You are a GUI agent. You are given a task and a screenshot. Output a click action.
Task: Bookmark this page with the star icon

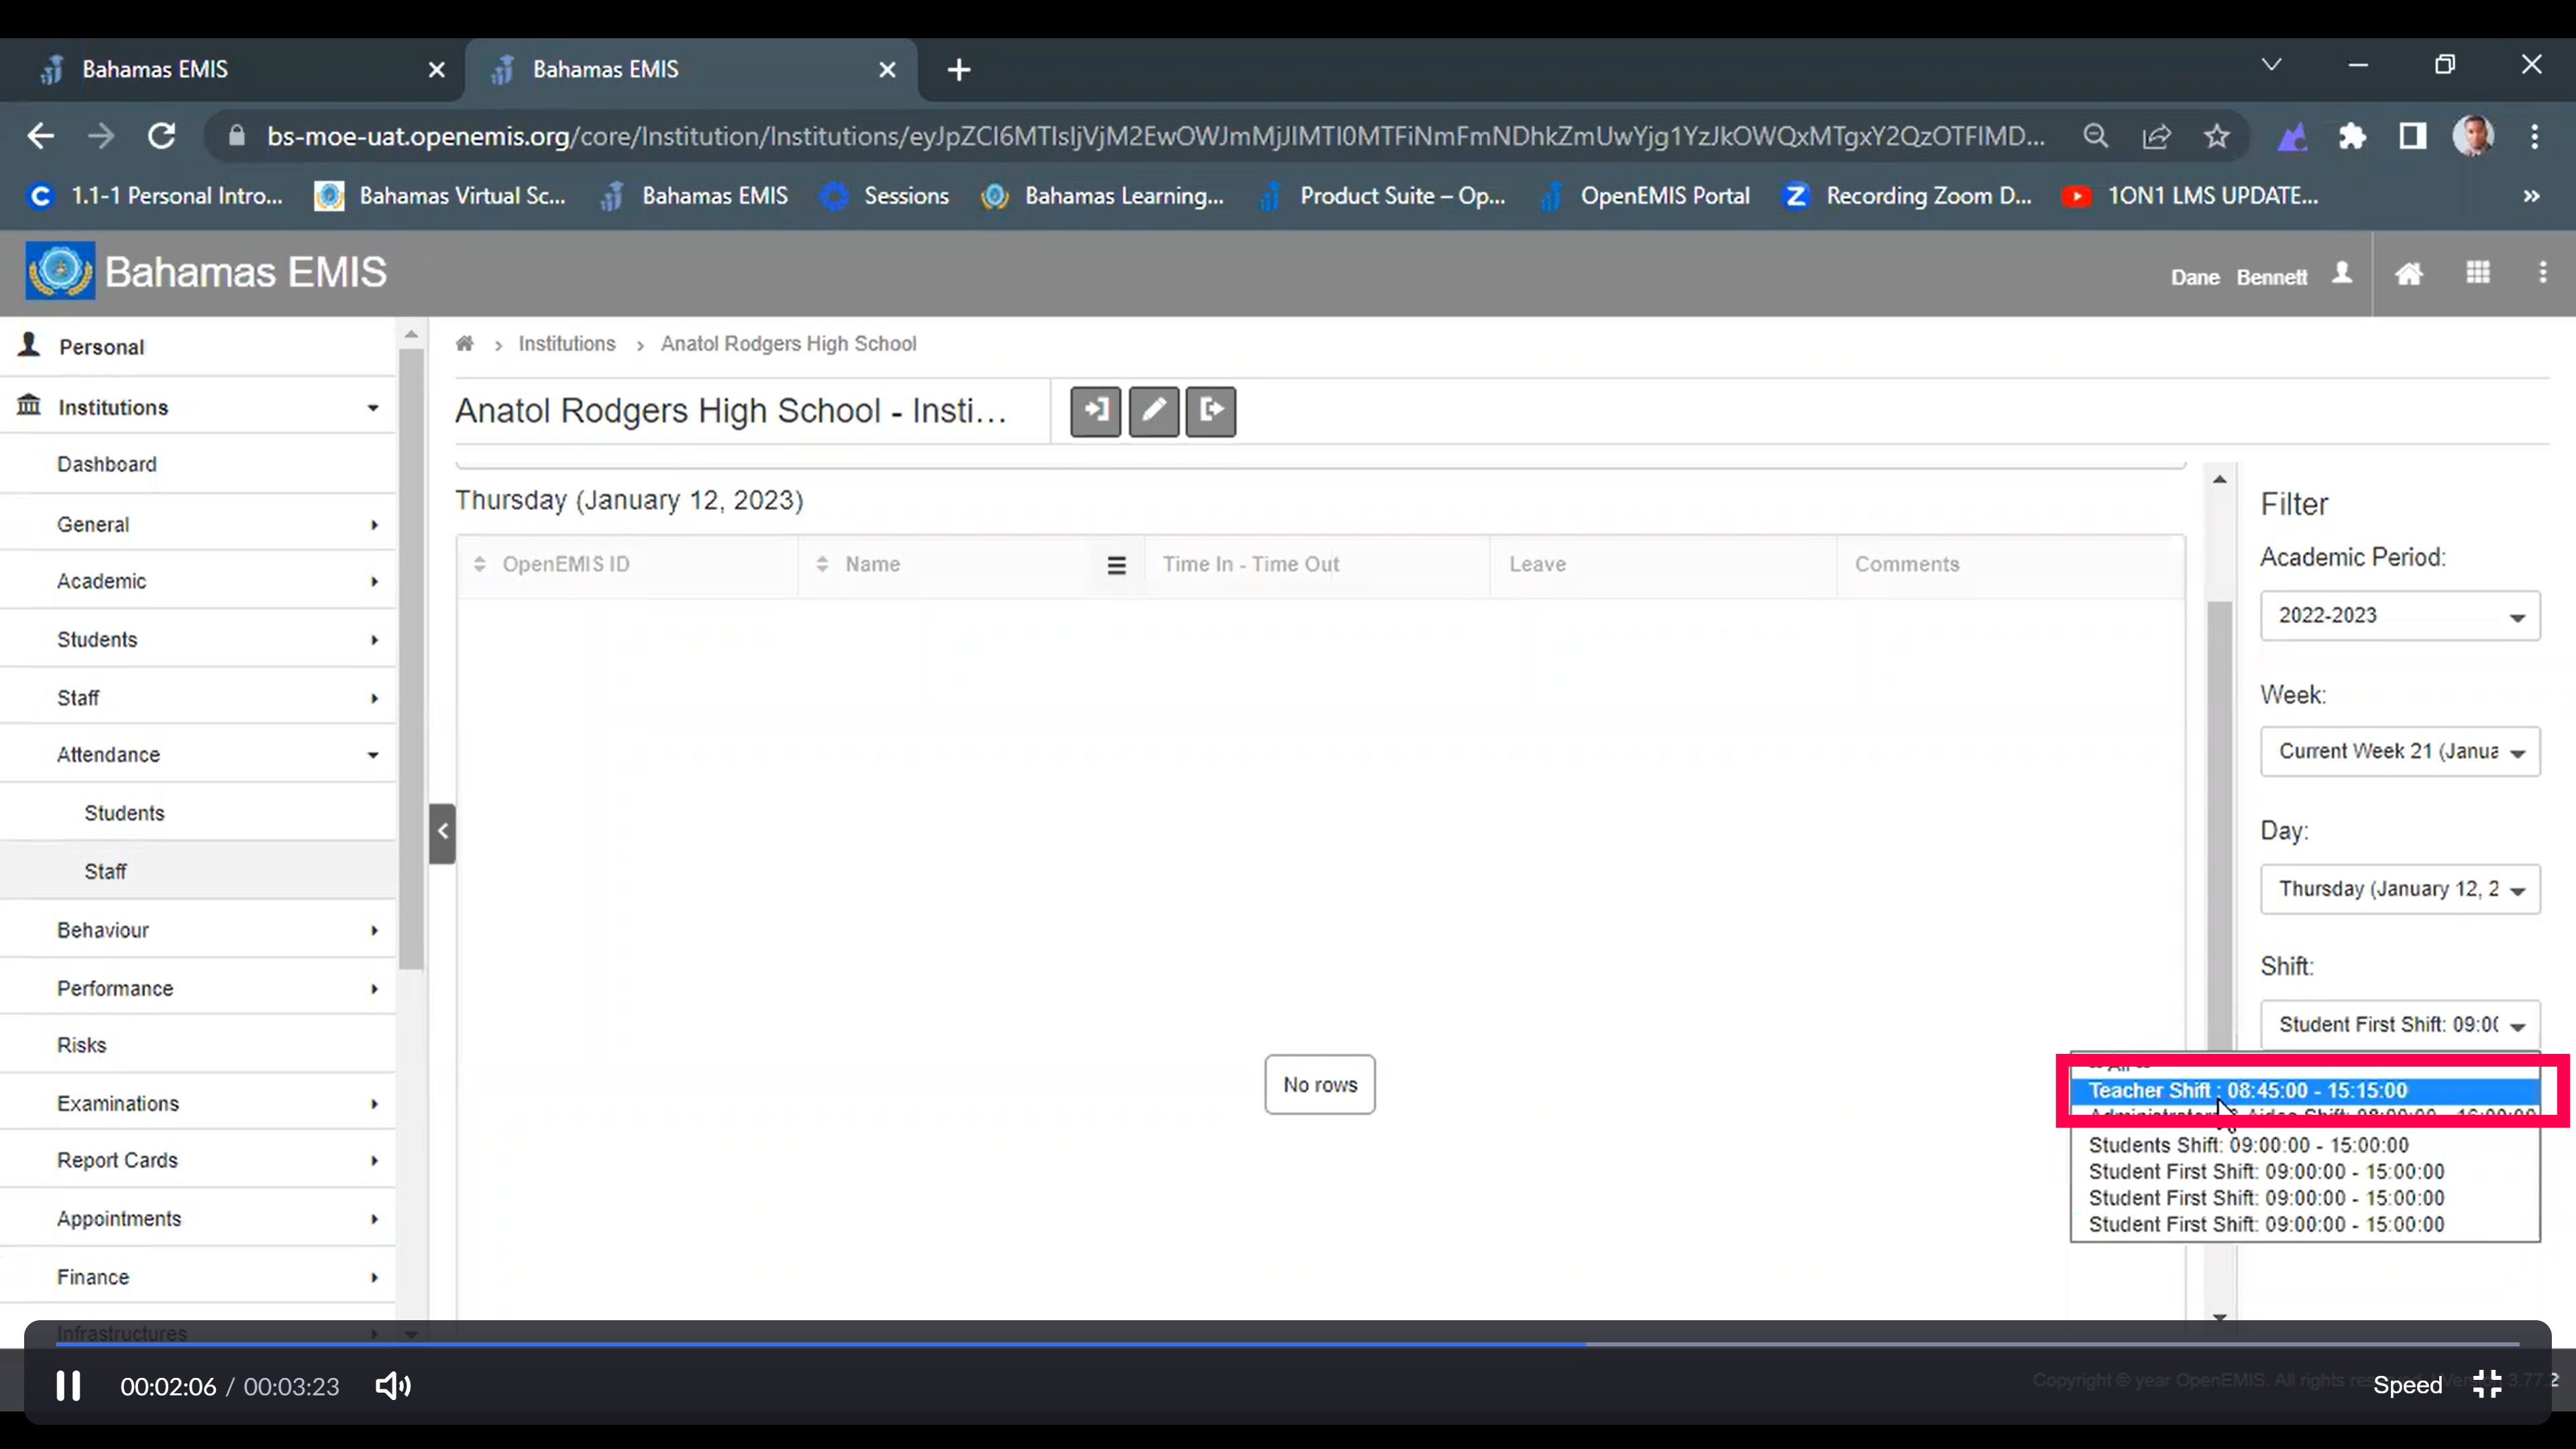[x=2217, y=137]
